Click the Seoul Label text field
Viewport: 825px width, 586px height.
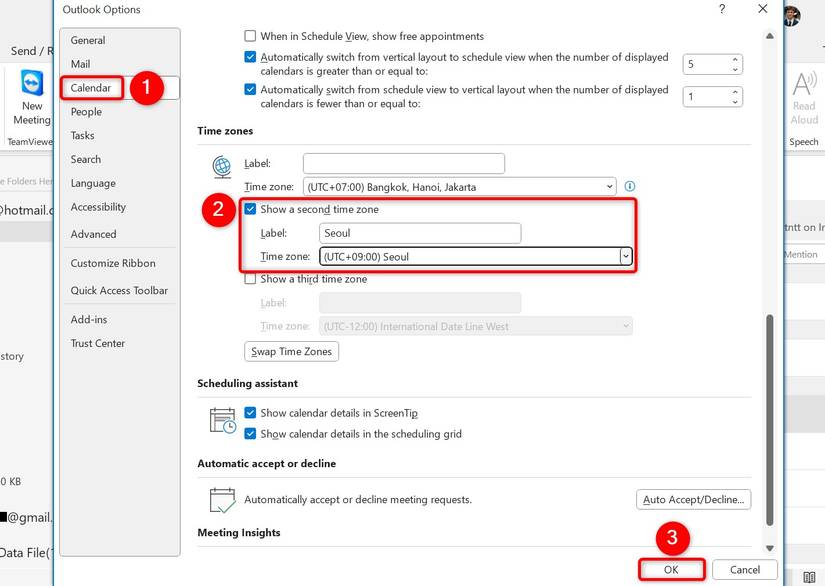click(418, 232)
